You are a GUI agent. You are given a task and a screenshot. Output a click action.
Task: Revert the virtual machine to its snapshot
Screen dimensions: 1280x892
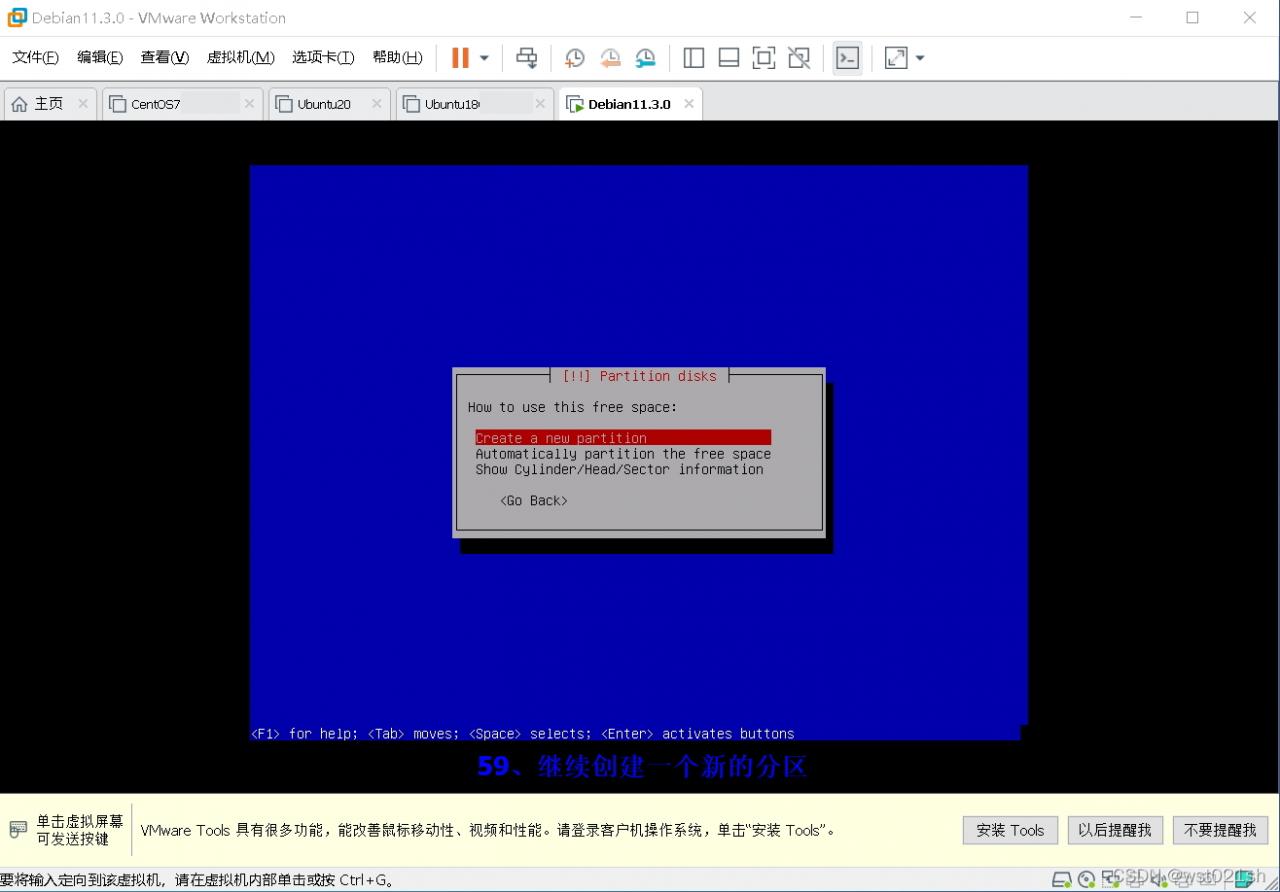coord(610,58)
